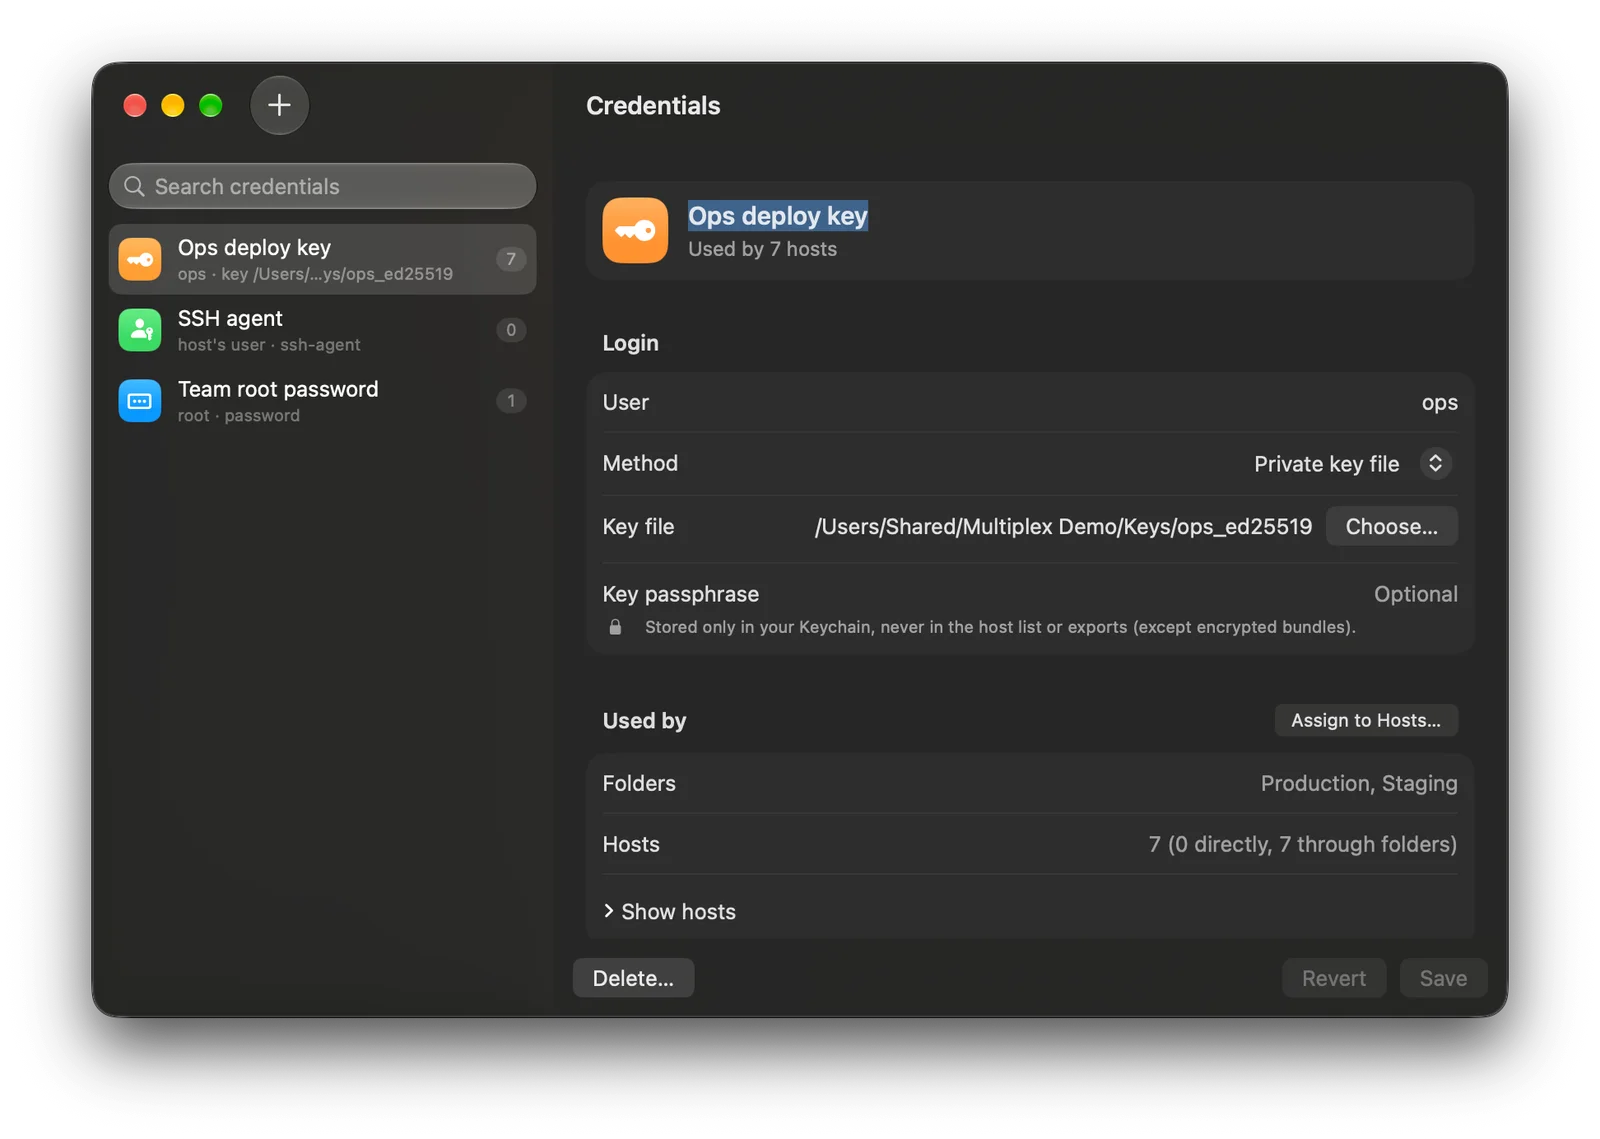This screenshot has width=1600, height=1139.
Task: Open the Method popup stepper arrows
Action: tap(1435, 463)
